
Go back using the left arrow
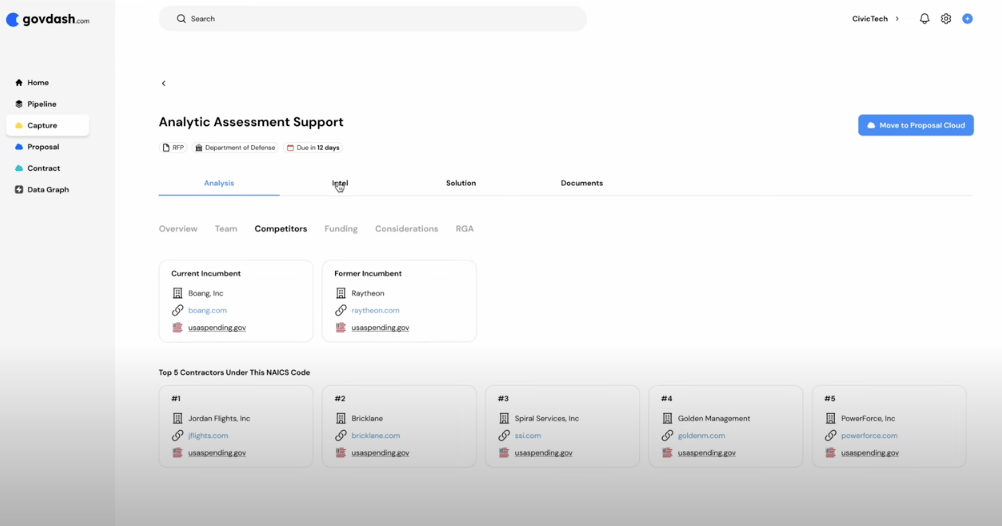[164, 83]
